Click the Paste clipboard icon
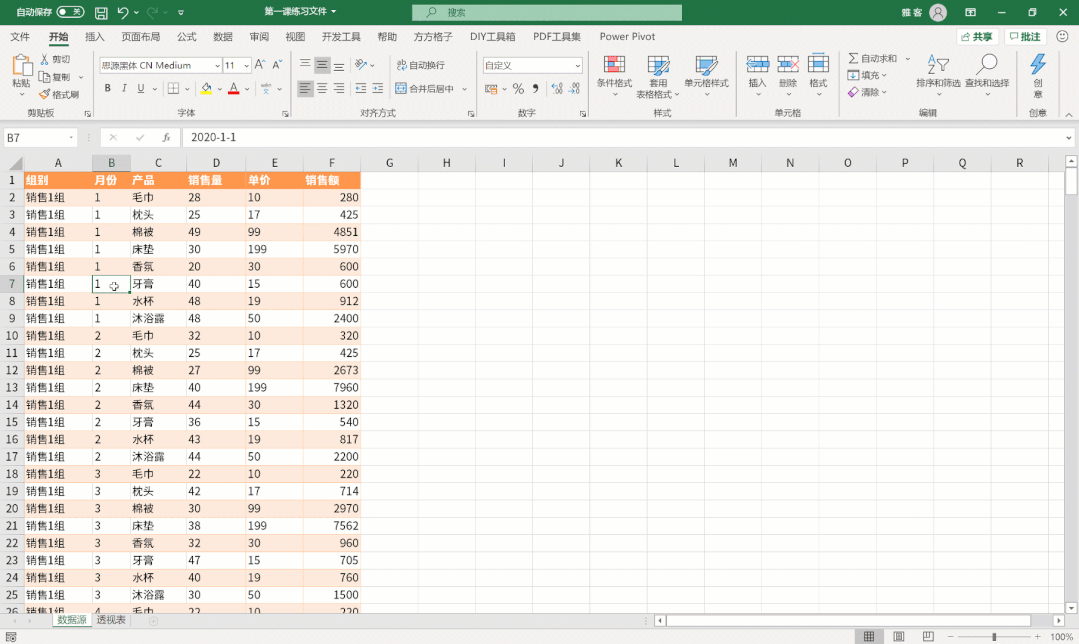The image size is (1079, 644). coord(21,65)
